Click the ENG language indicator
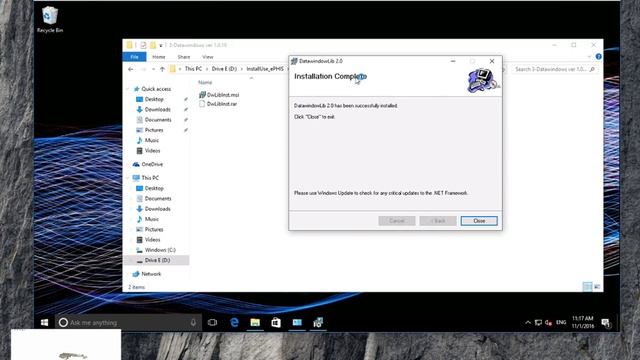640x360 pixels. point(561,322)
